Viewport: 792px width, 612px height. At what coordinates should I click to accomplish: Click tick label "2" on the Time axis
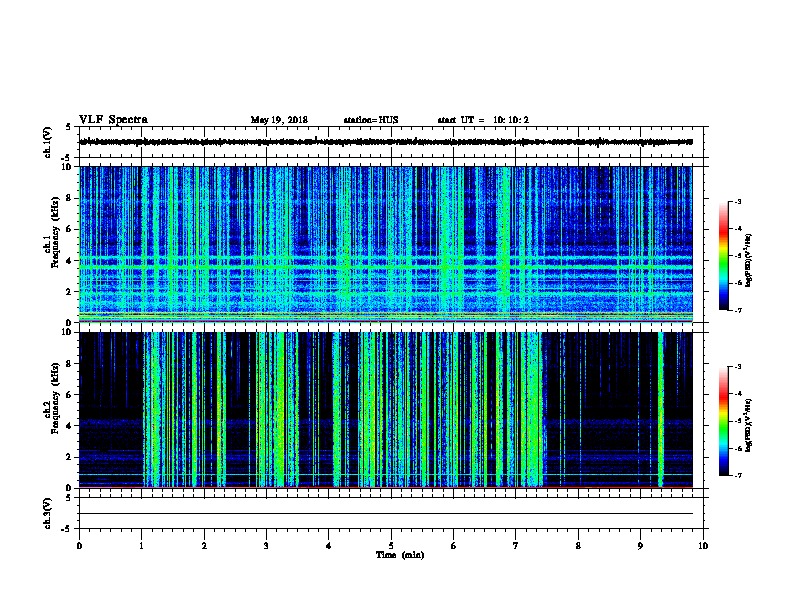[204, 546]
